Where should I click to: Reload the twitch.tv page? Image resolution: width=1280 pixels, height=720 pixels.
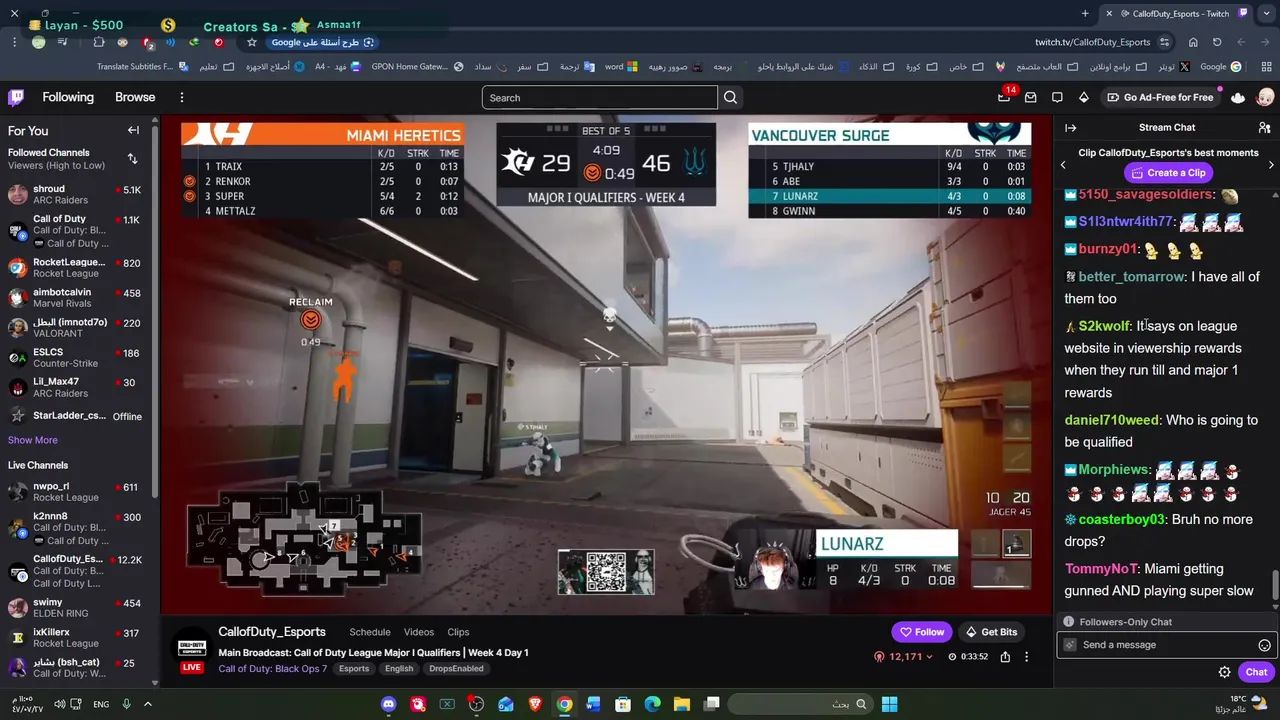[1217, 42]
